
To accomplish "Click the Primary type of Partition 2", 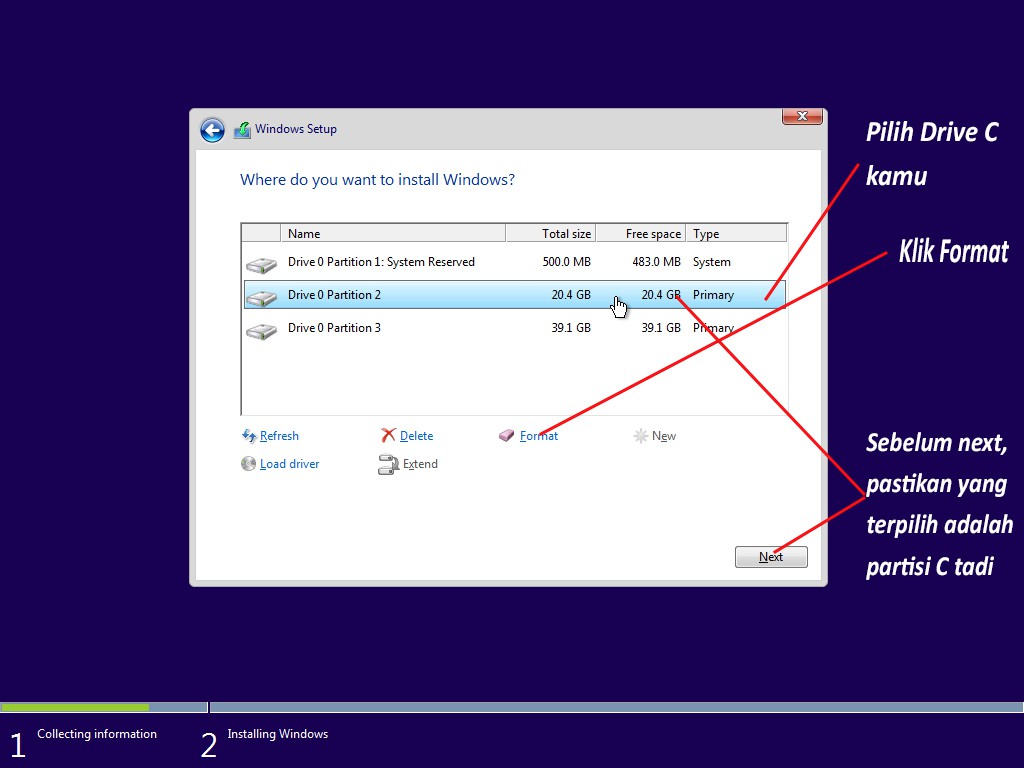I will 713,295.
